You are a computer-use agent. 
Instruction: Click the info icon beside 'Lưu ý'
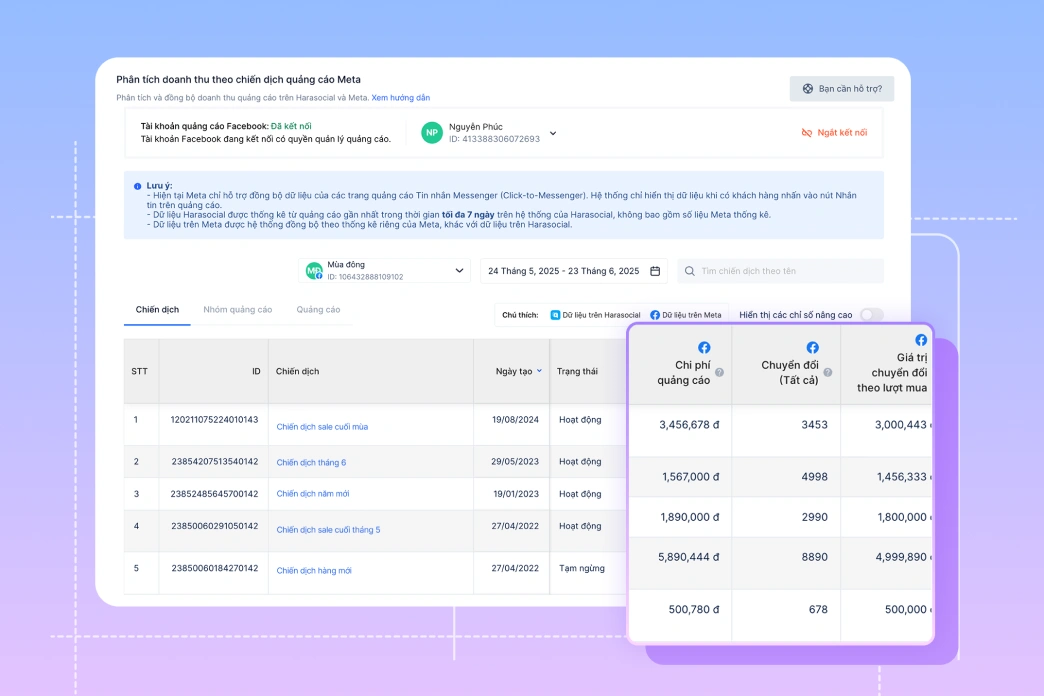(137, 186)
